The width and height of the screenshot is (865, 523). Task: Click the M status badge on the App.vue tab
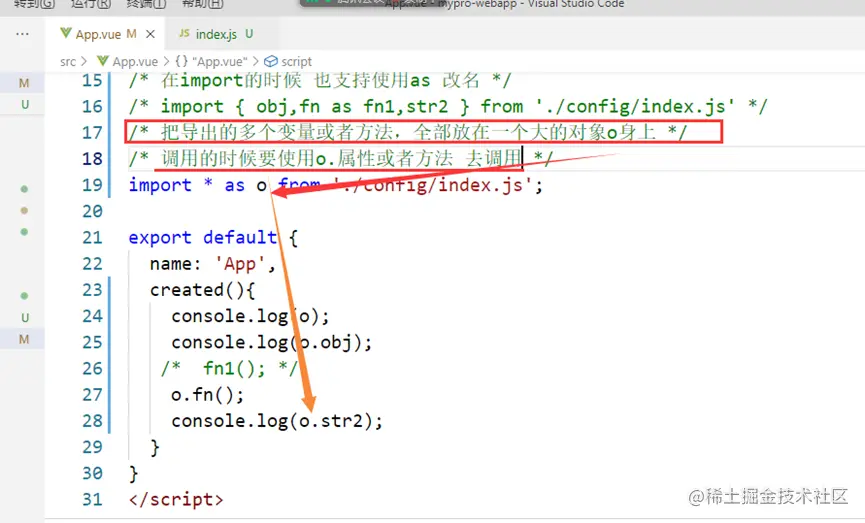tap(131, 34)
